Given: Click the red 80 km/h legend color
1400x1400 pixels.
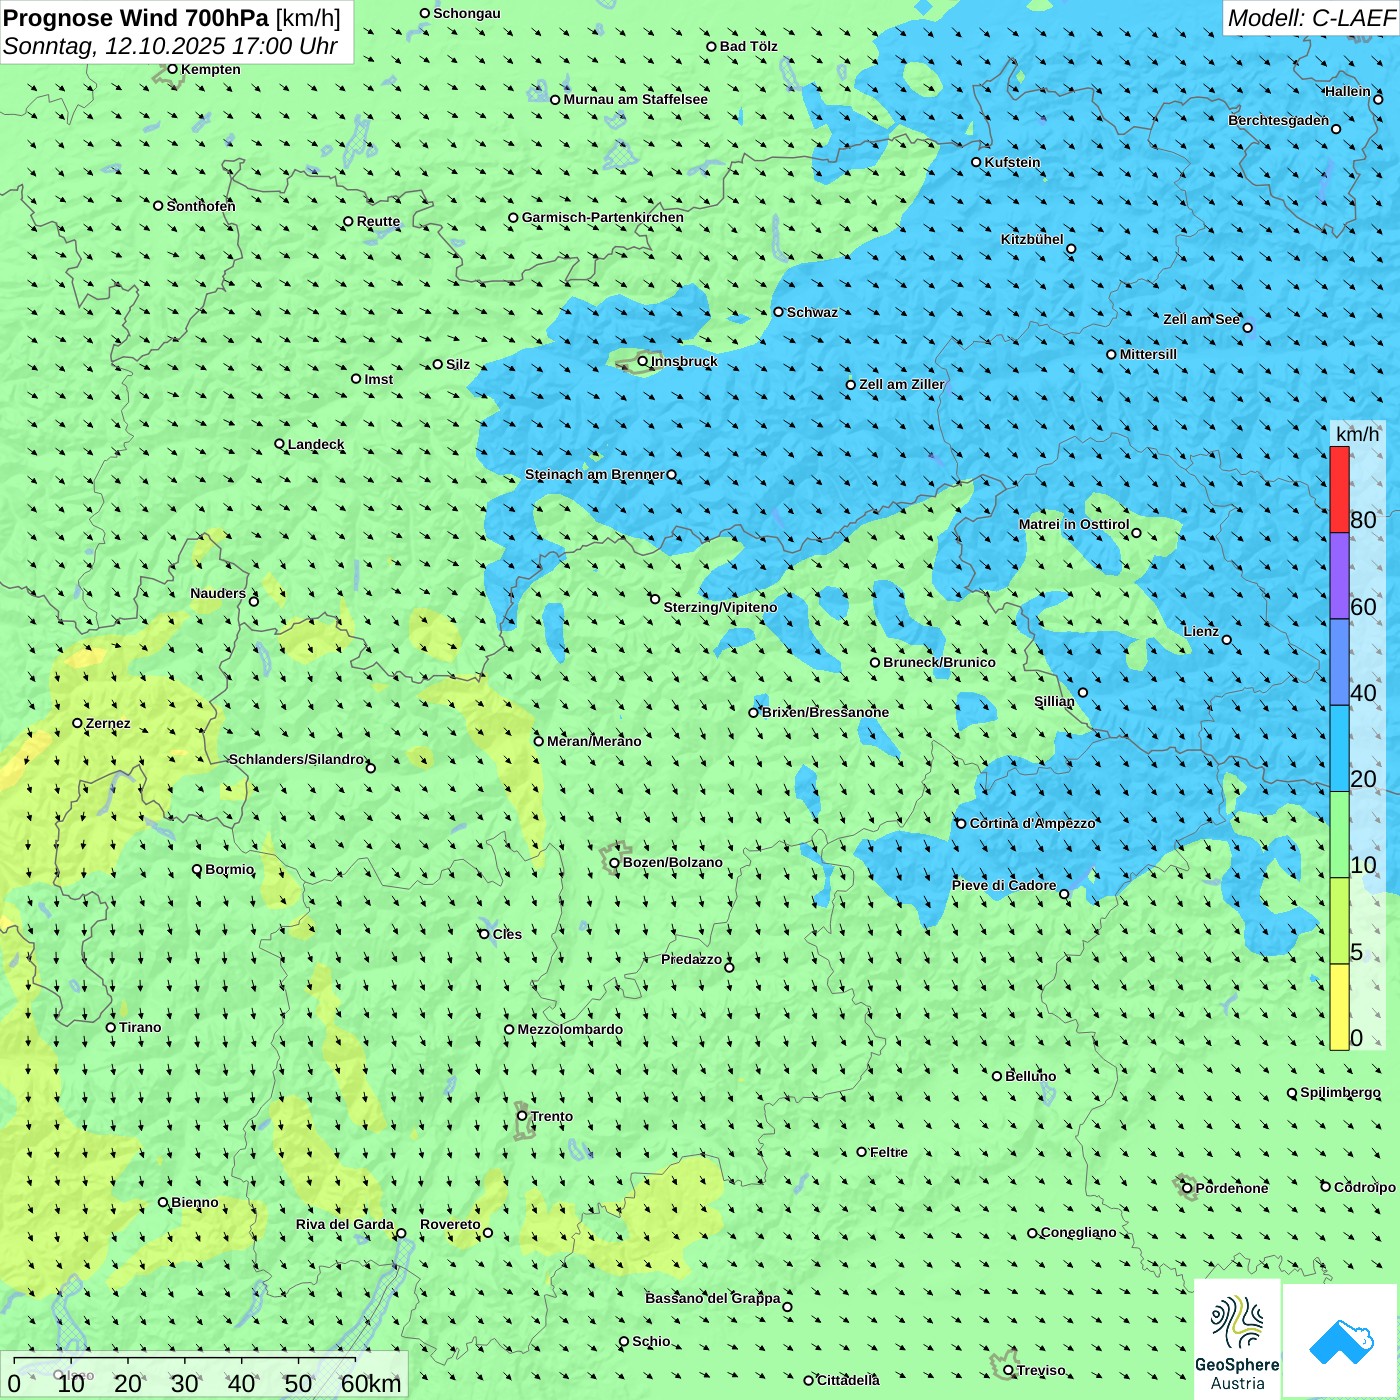Looking at the screenshot, I should coord(1339,489).
